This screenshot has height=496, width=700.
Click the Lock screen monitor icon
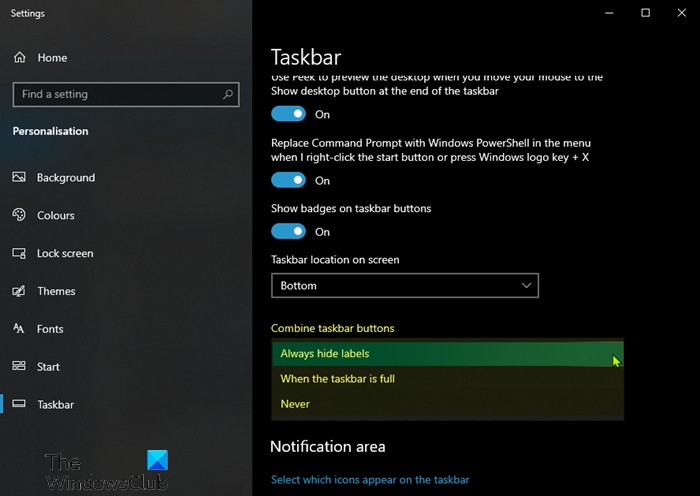(19, 253)
